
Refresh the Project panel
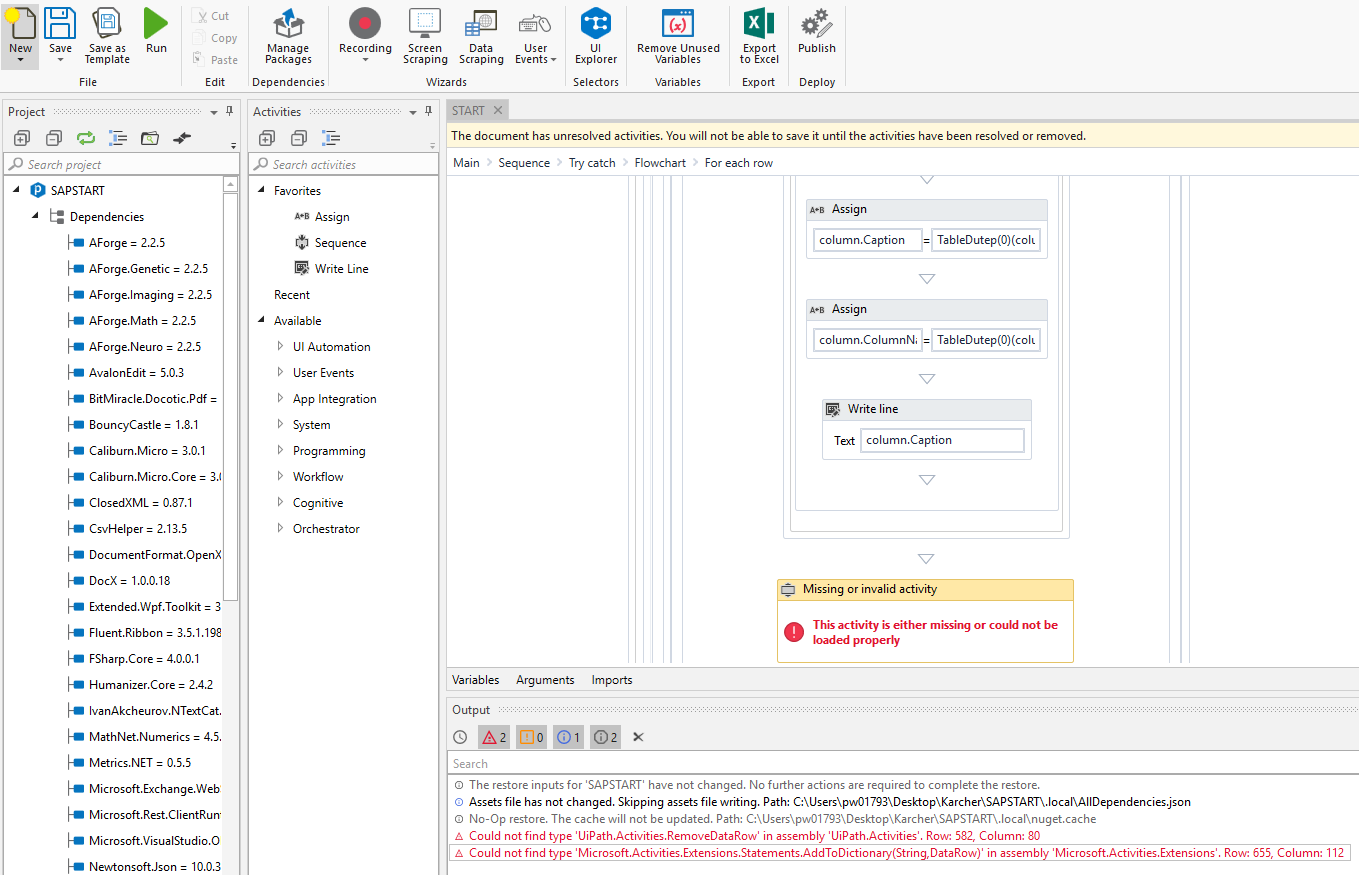tap(85, 138)
